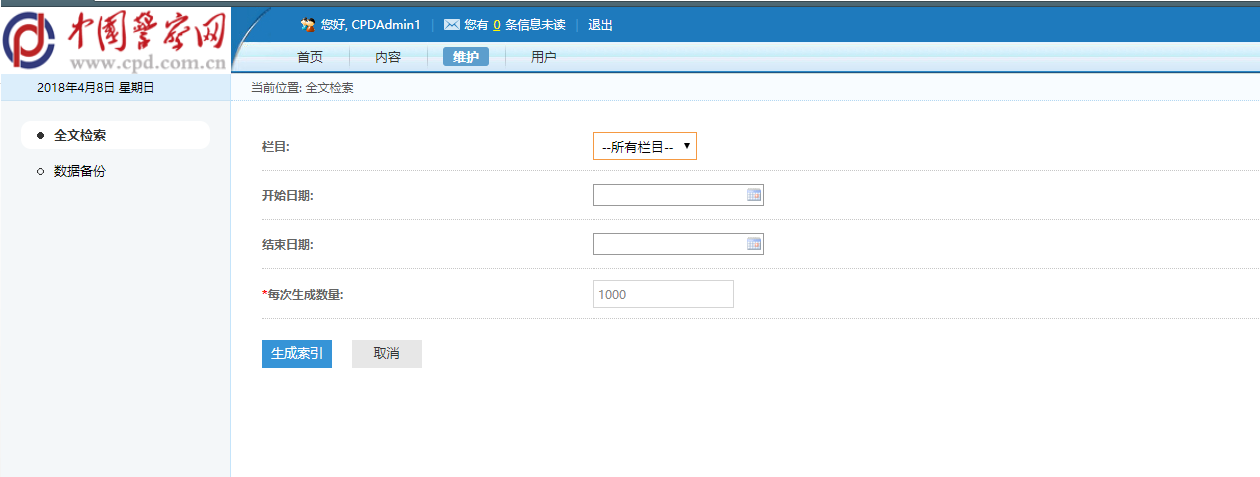The height and width of the screenshot is (477, 1260).
Task: Select 数据备份 in the sidebar
Action: (x=80, y=172)
